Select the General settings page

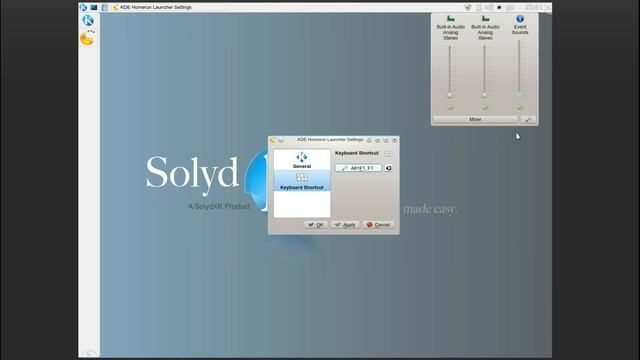(x=302, y=160)
